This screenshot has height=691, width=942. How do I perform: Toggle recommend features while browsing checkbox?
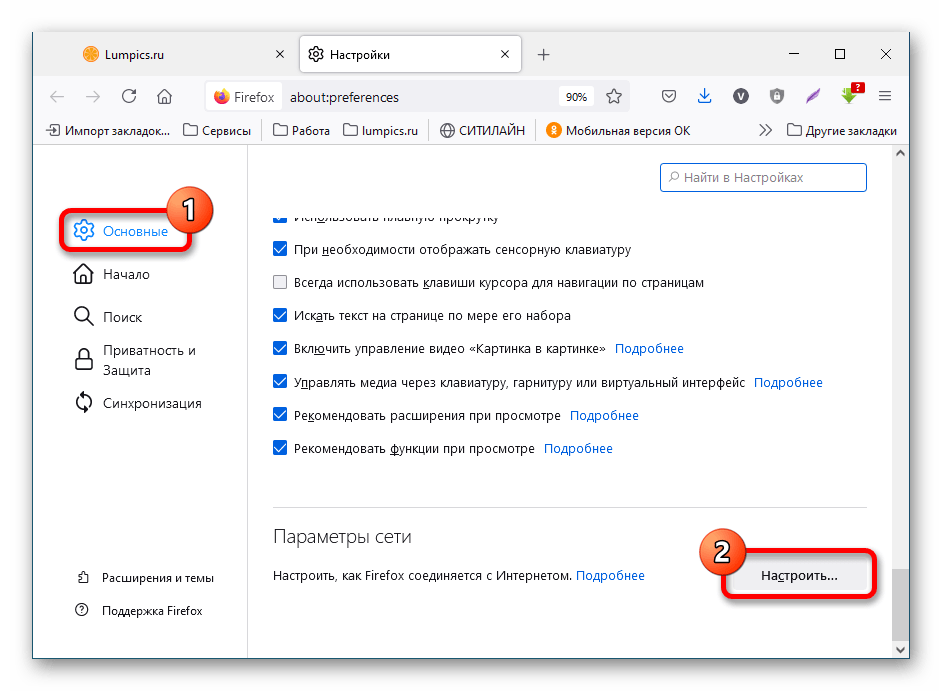(x=280, y=448)
